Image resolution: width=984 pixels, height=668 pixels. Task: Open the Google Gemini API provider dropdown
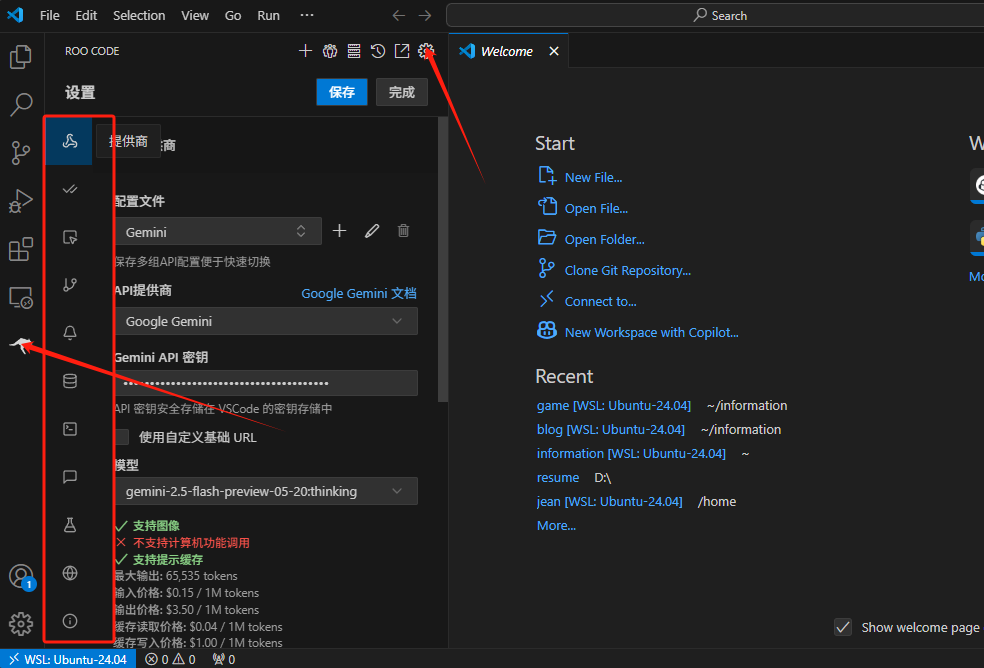266,321
